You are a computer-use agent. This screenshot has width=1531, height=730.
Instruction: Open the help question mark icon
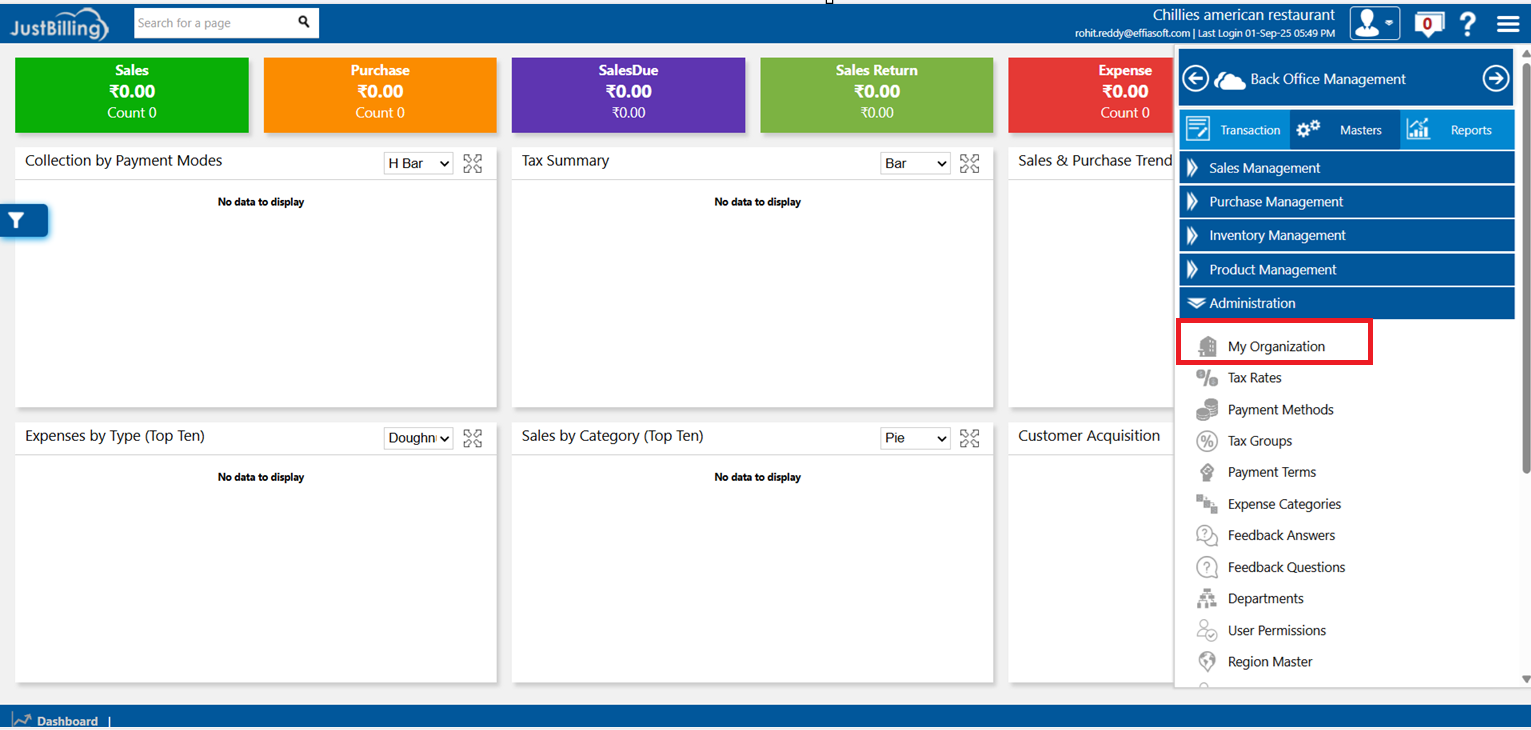tap(1467, 24)
